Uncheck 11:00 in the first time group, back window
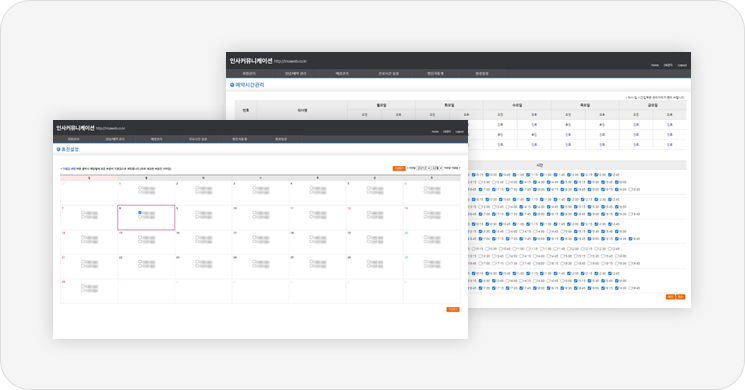This screenshot has width=745, height=390. (515, 175)
